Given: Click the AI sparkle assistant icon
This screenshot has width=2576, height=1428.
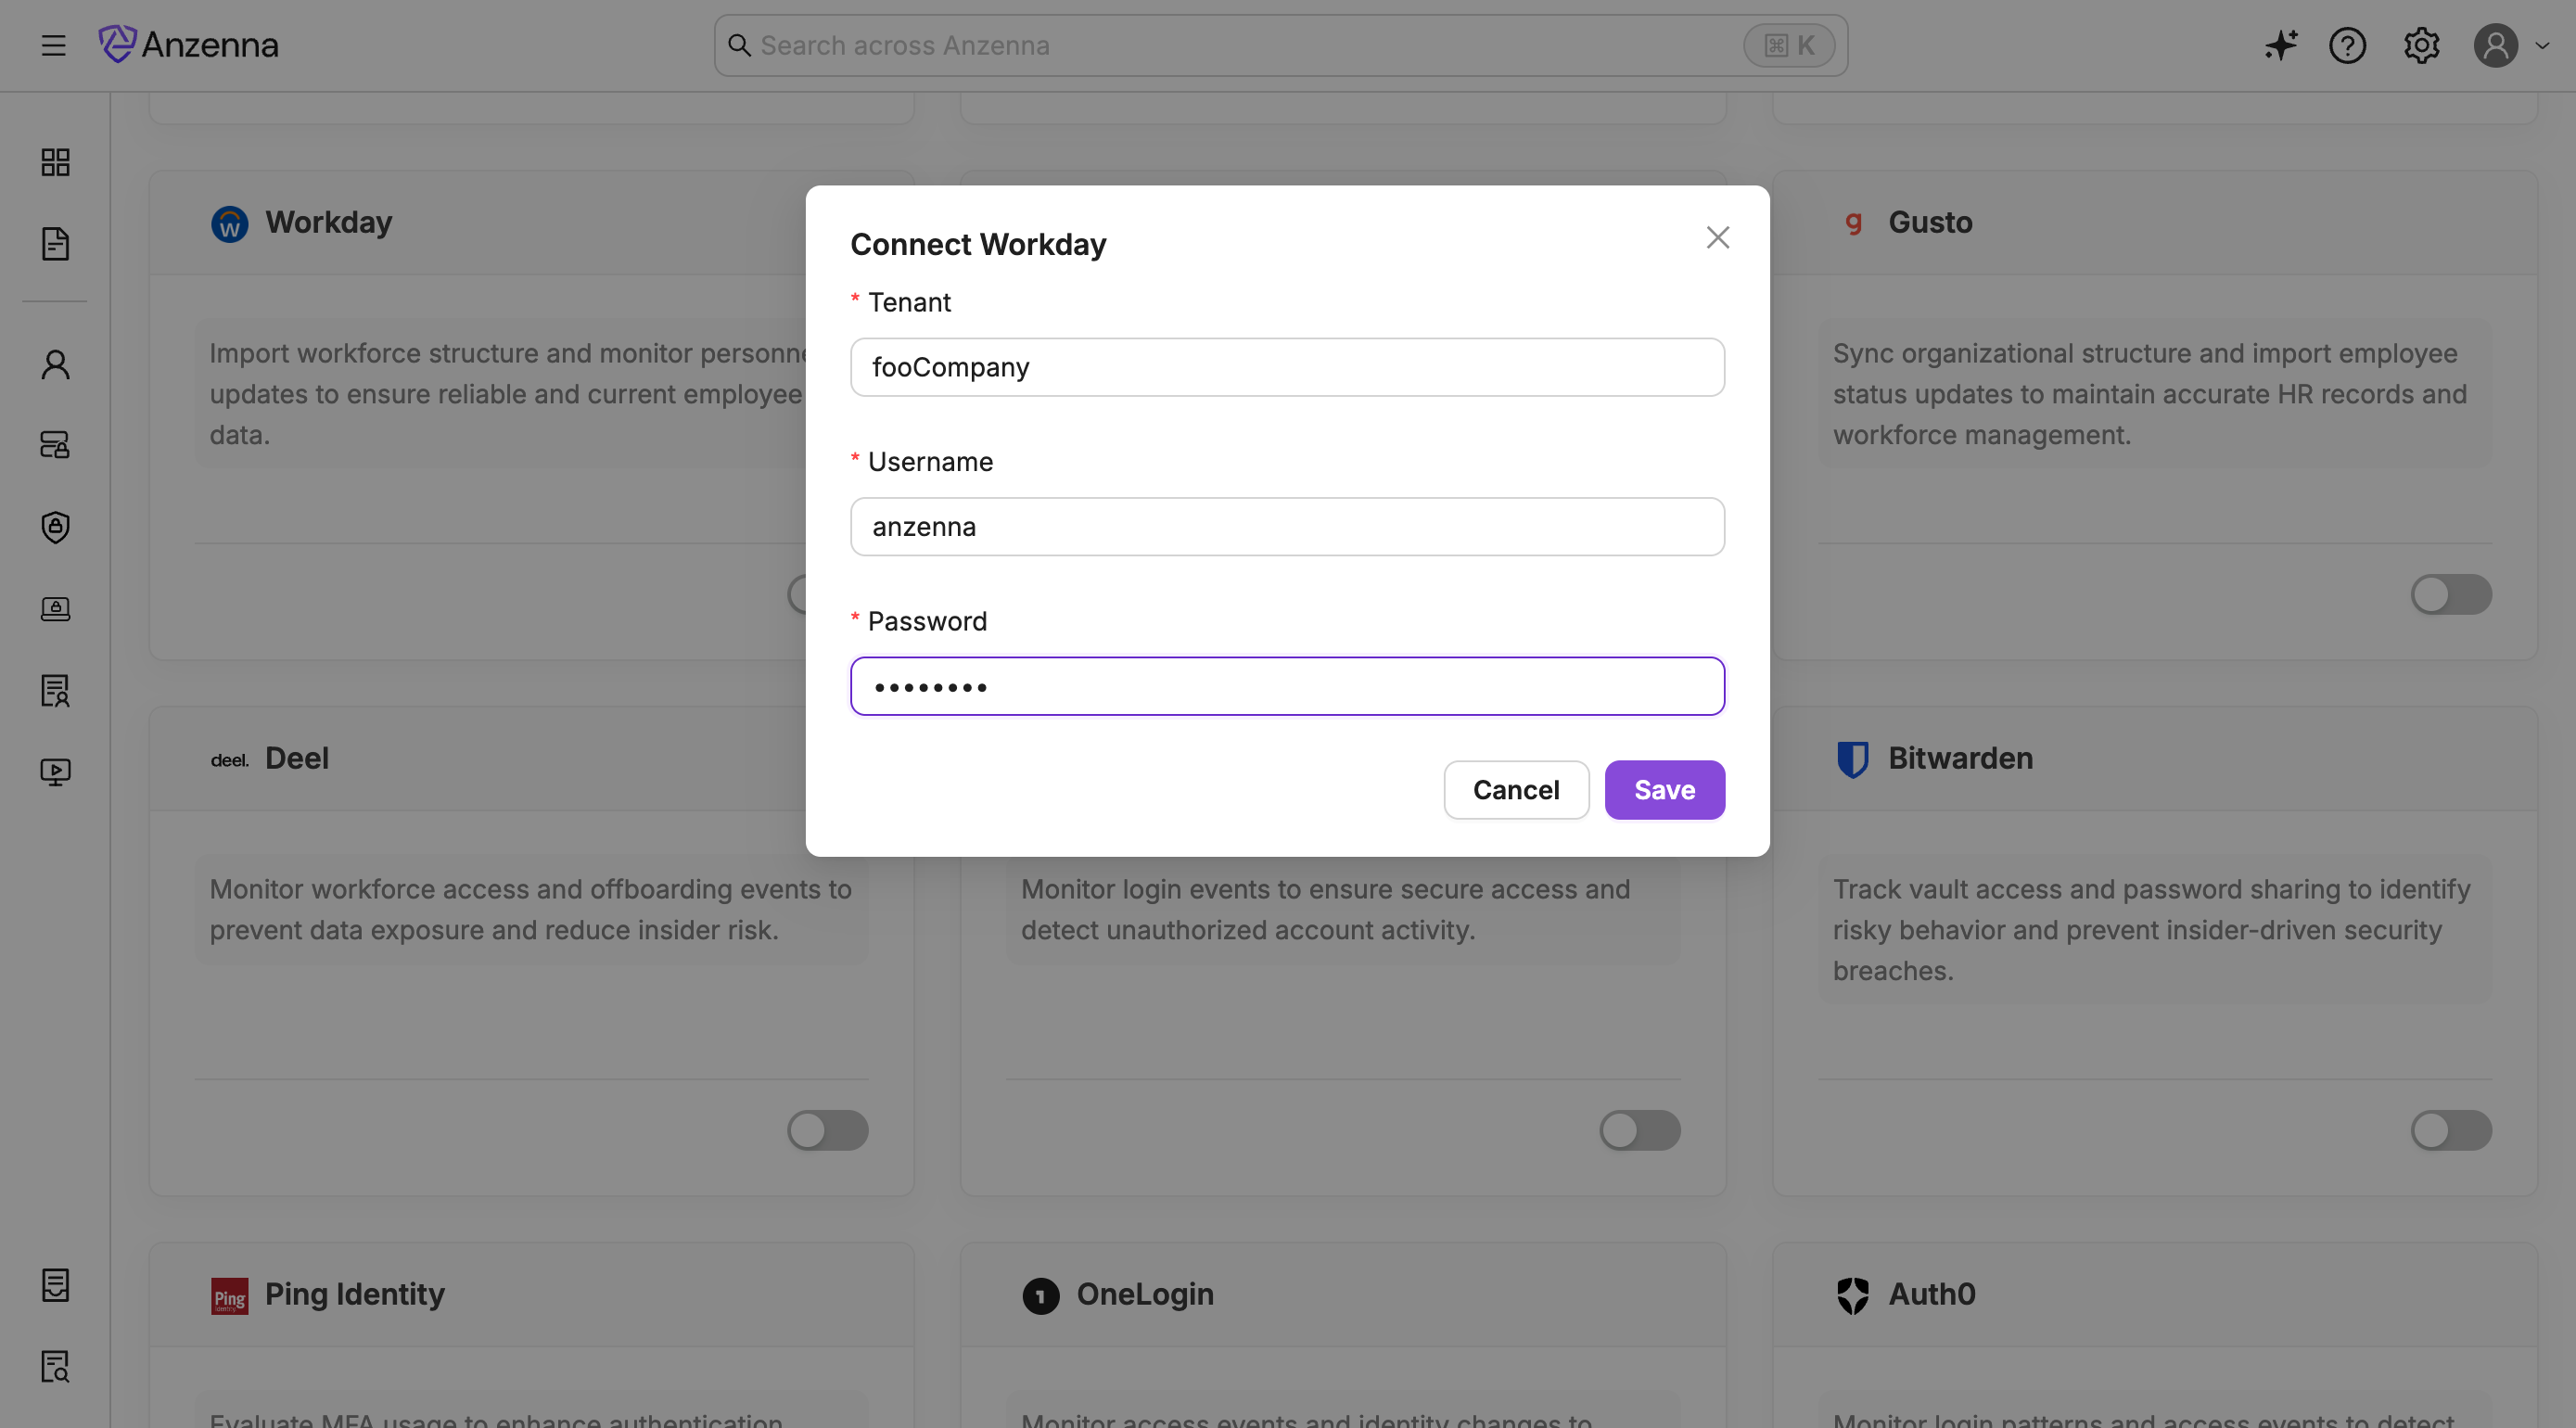Looking at the screenshot, I should 2280,46.
